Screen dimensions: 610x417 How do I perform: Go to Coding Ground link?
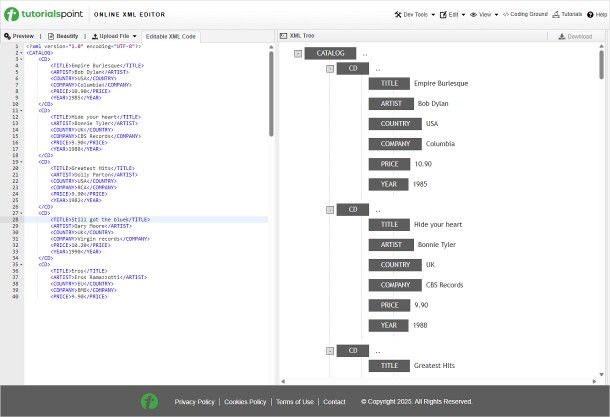coord(525,14)
